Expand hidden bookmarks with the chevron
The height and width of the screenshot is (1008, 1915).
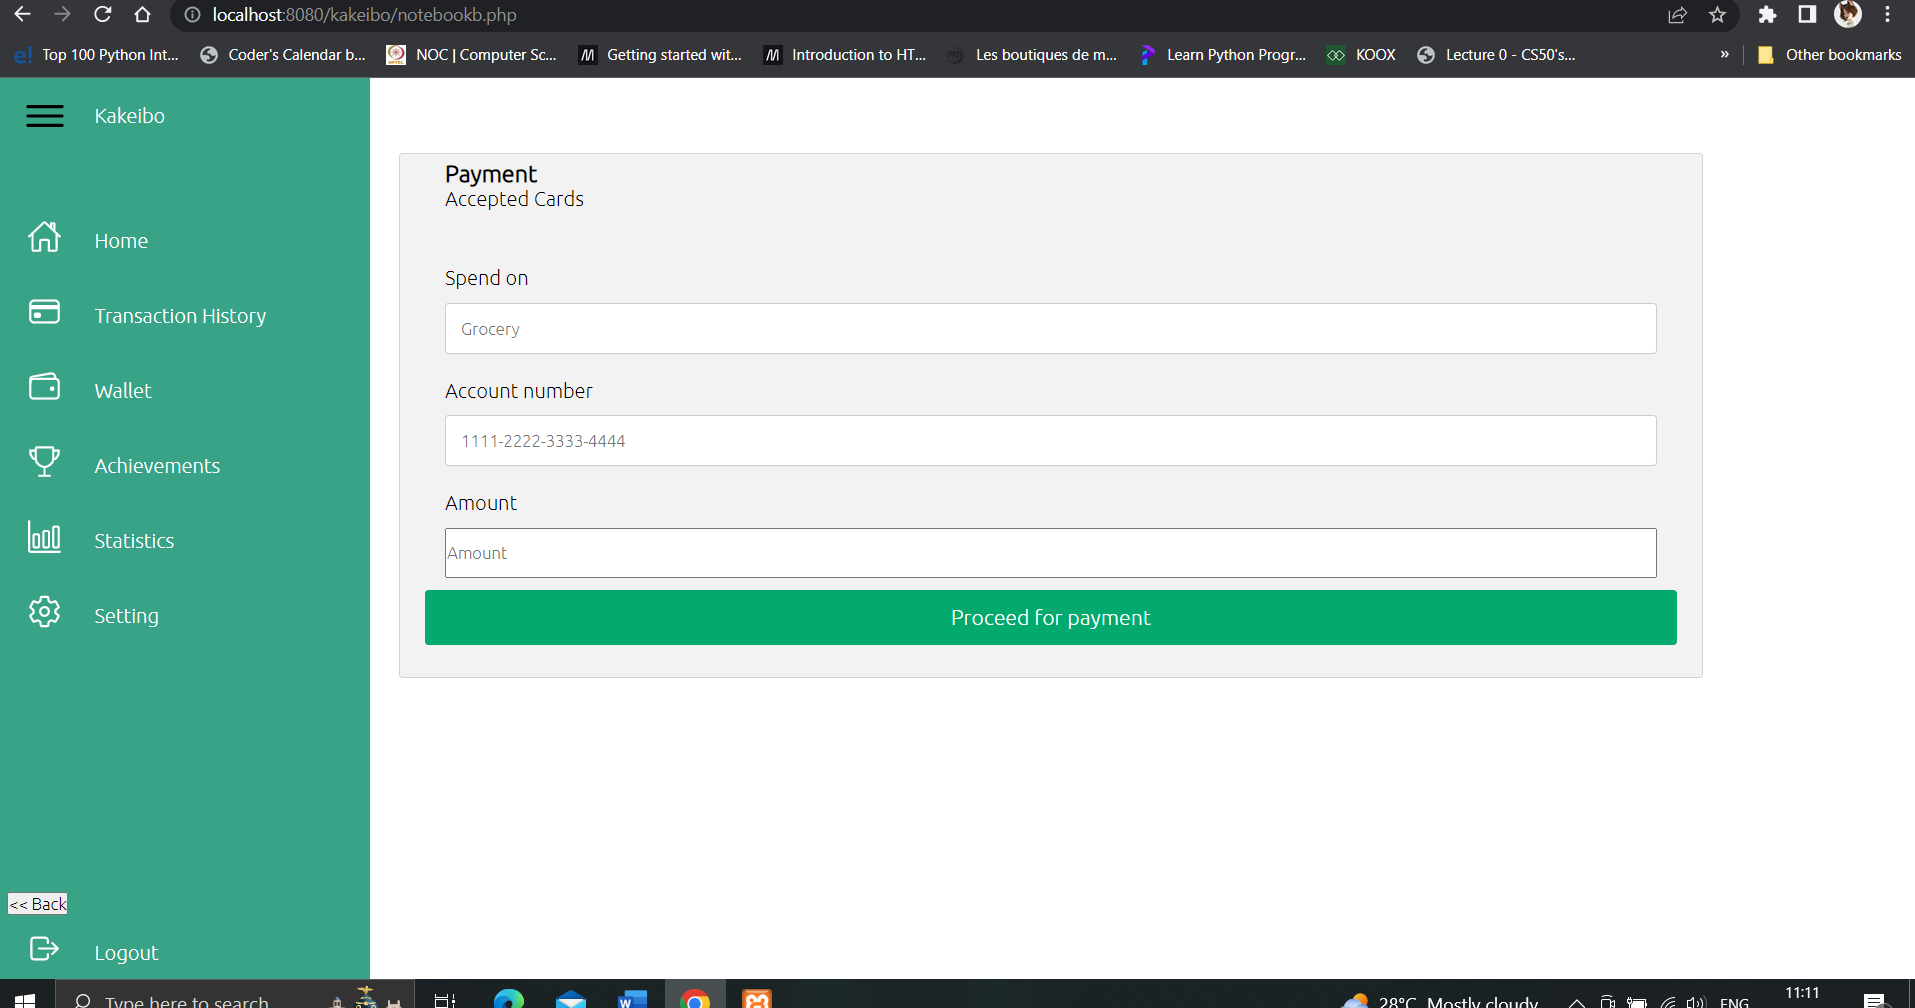(1724, 55)
